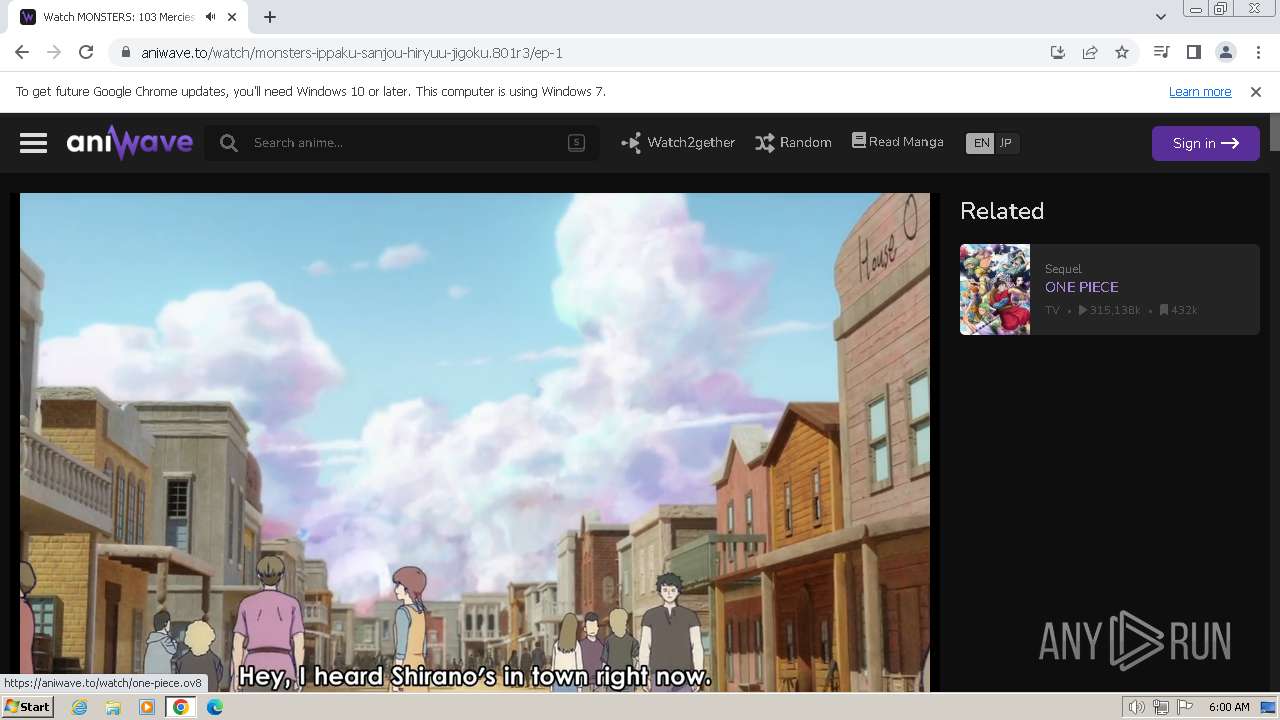Click the system tray volume icon

click(1136, 707)
